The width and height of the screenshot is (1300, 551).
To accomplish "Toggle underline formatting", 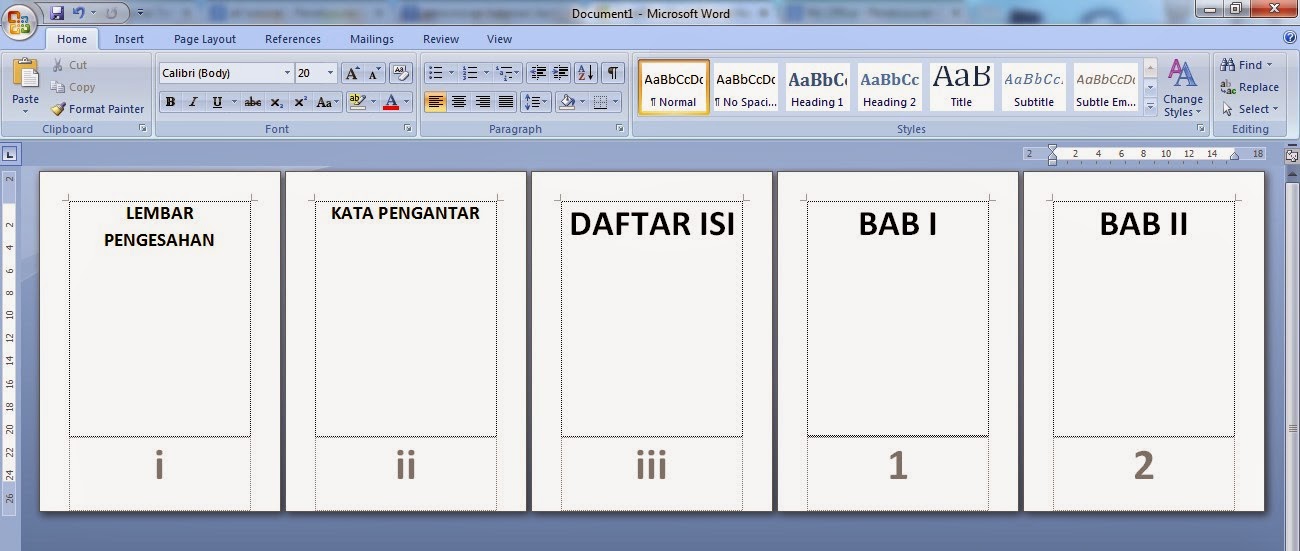I will [x=216, y=102].
